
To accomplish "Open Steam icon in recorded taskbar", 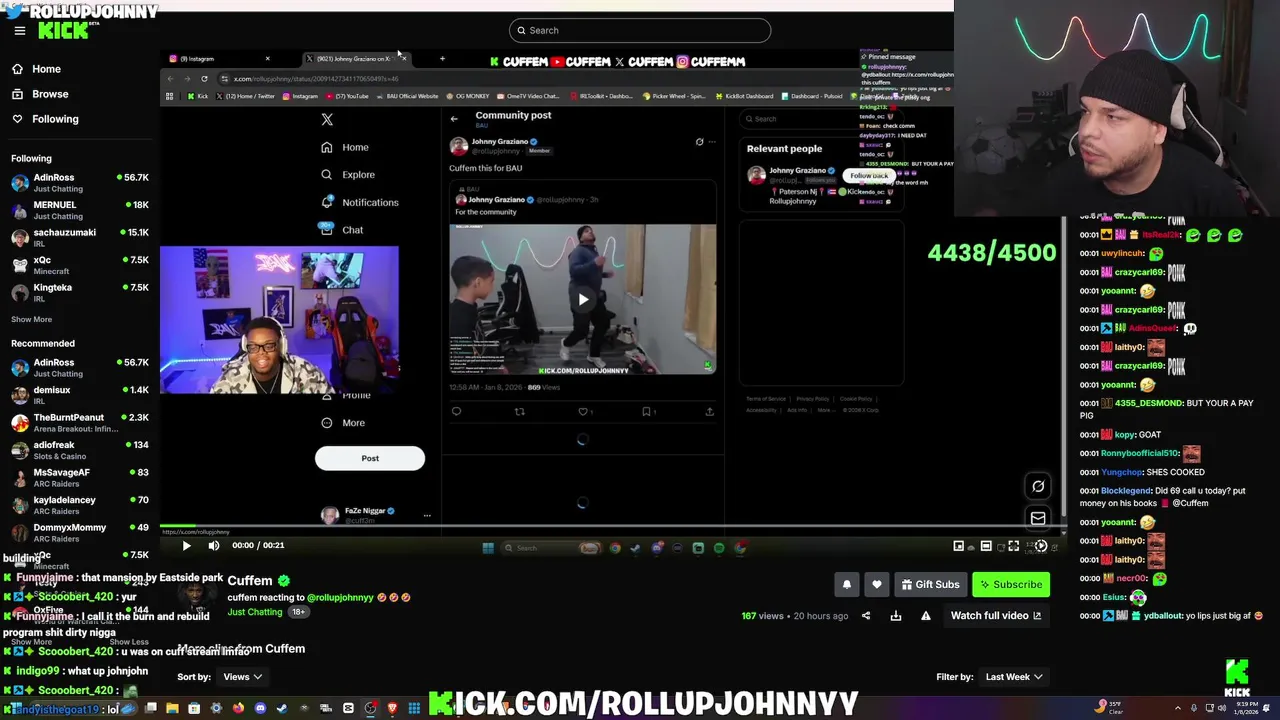I will (x=635, y=548).
